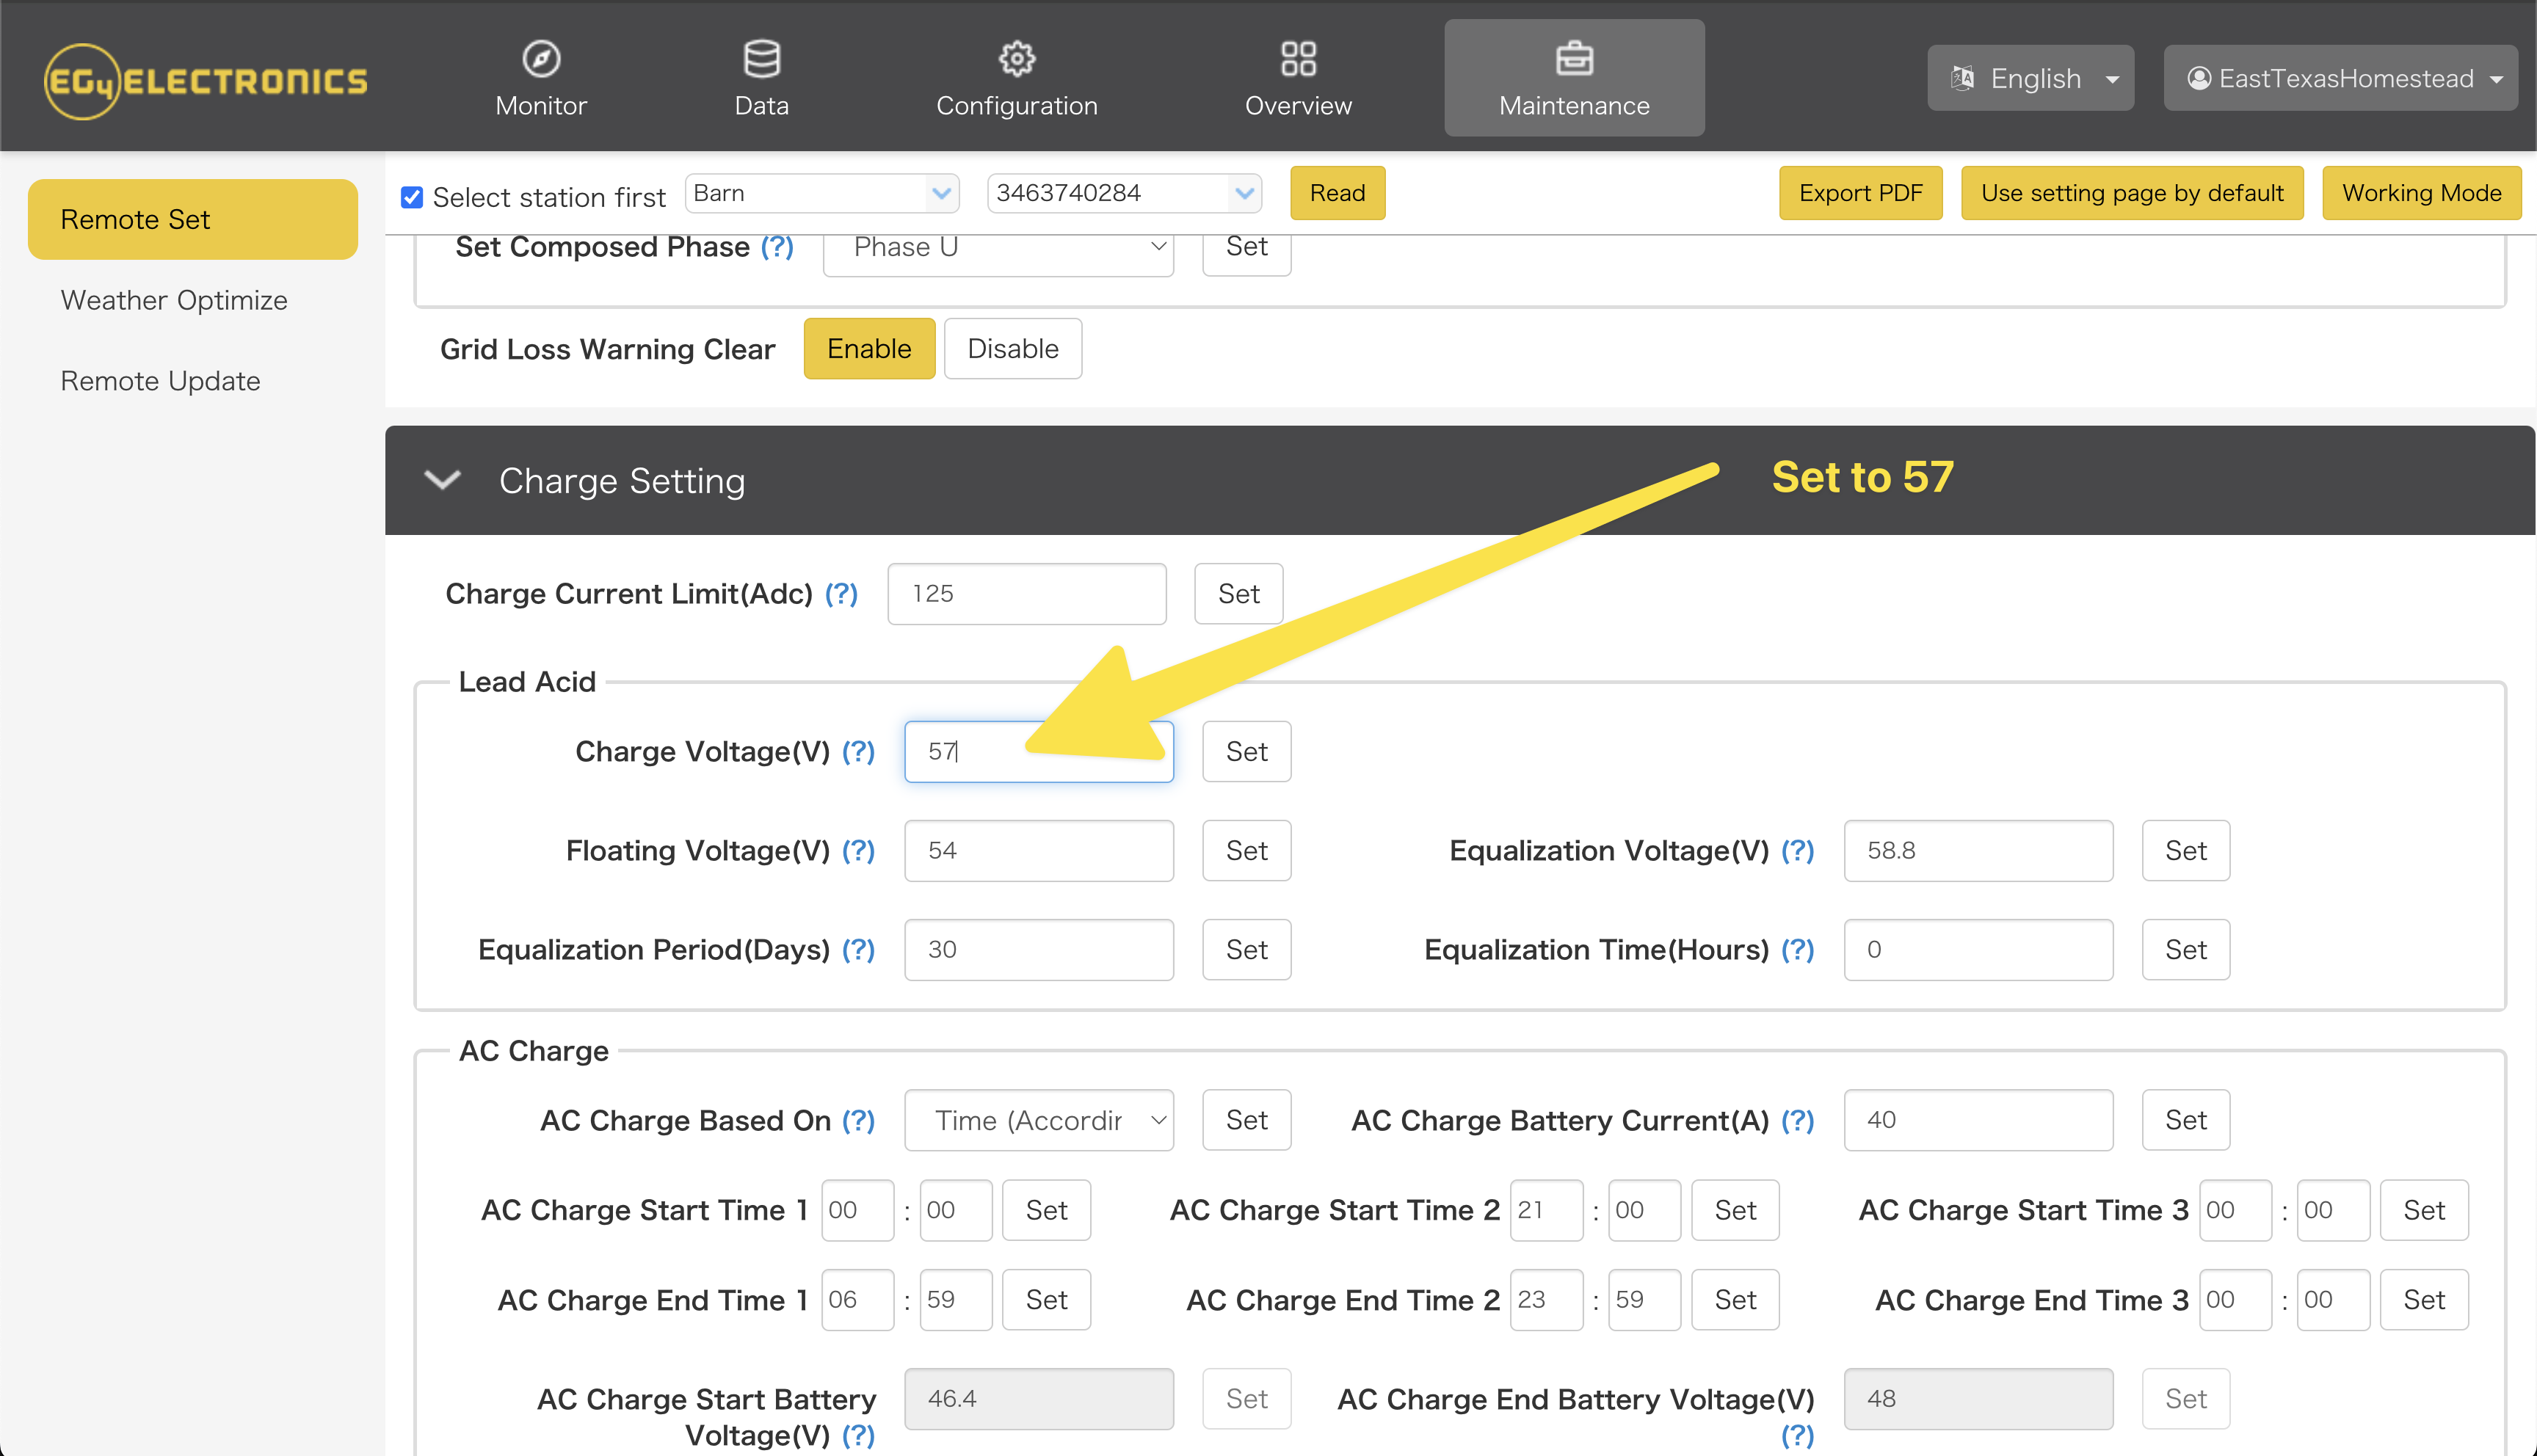Show help for AC Charge Battery Current
This screenshot has width=2537, height=1456.
1797,1120
